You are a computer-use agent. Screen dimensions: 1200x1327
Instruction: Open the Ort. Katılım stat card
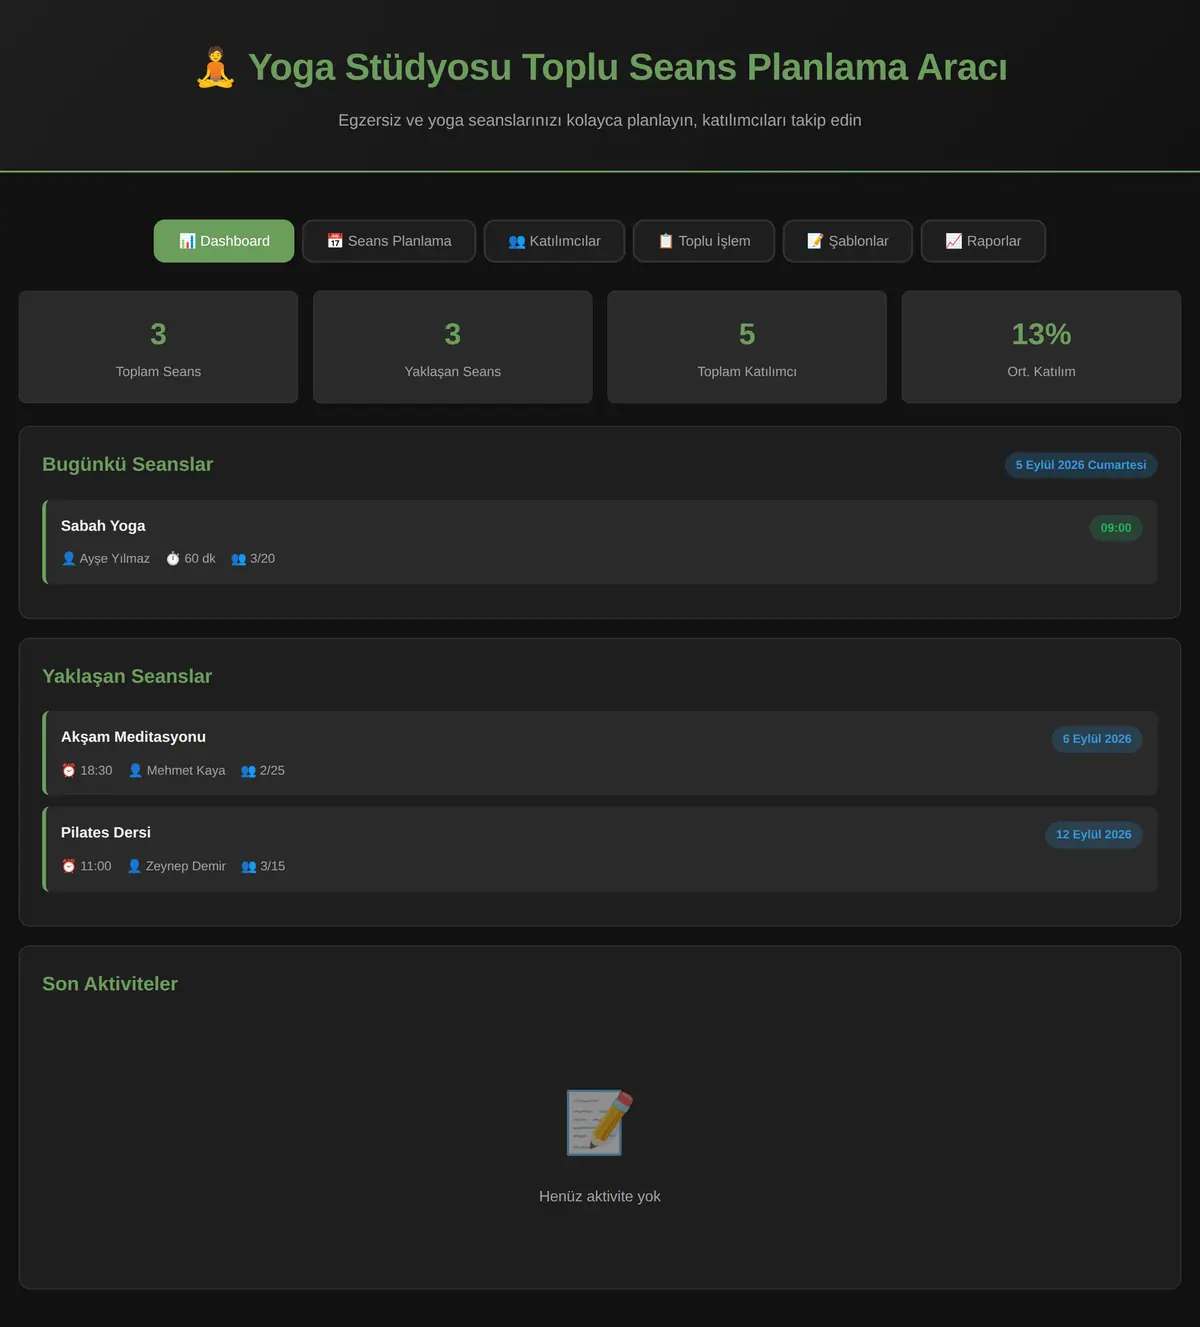(1041, 347)
